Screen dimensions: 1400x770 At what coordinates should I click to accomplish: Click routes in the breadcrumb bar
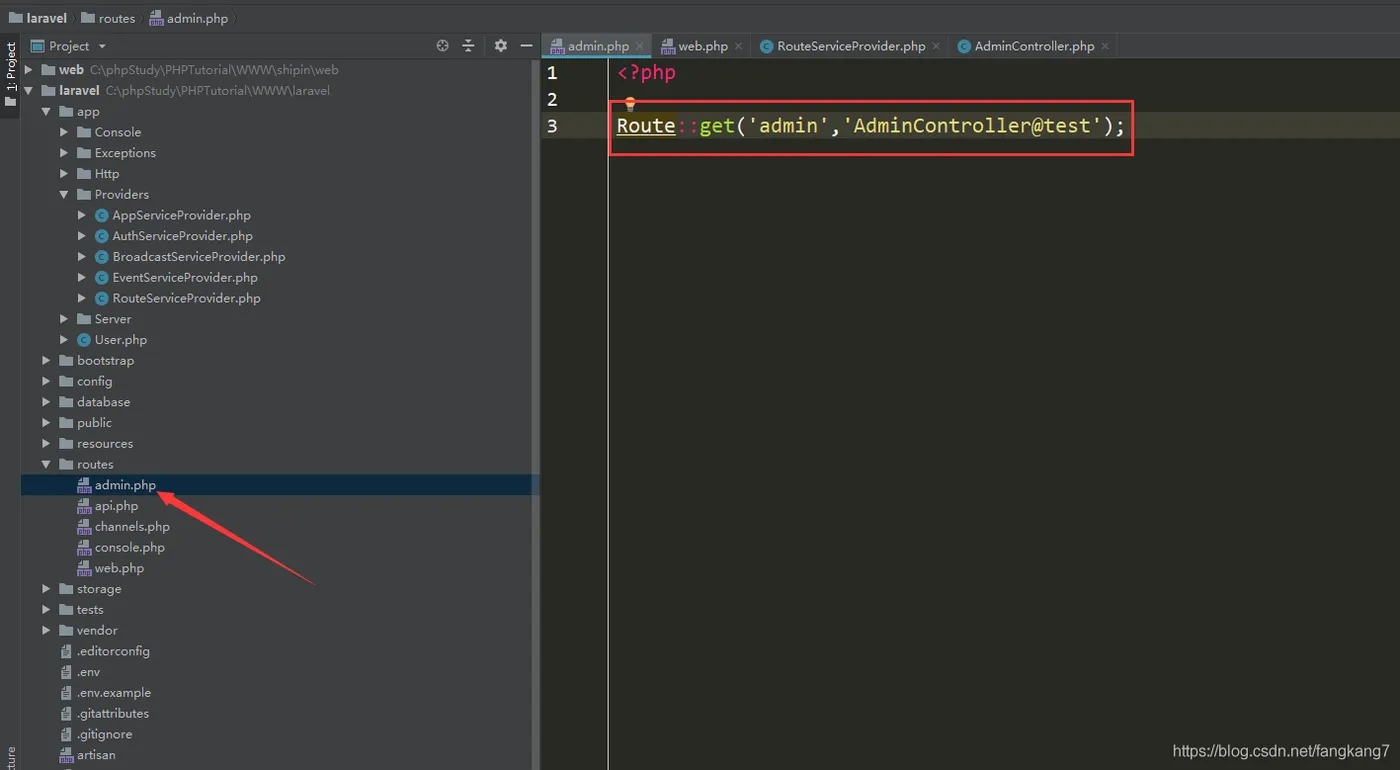[x=108, y=18]
